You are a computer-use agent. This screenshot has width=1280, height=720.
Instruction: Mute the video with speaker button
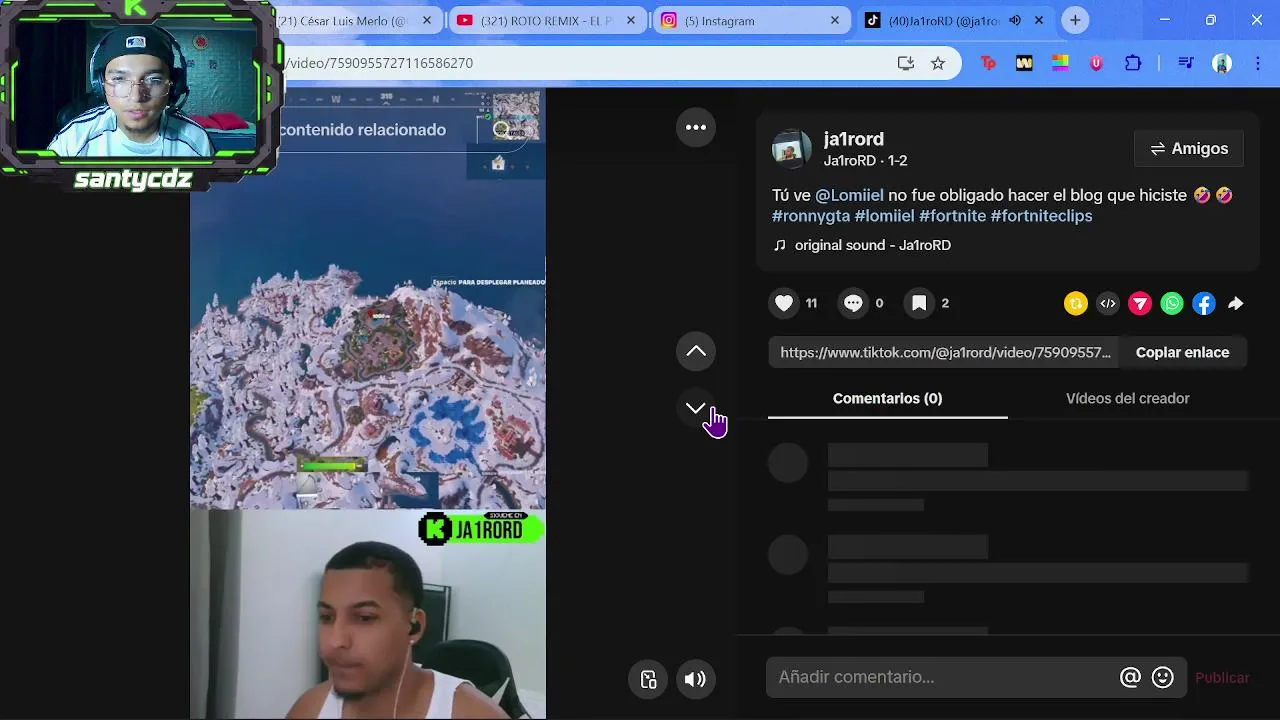click(x=695, y=679)
